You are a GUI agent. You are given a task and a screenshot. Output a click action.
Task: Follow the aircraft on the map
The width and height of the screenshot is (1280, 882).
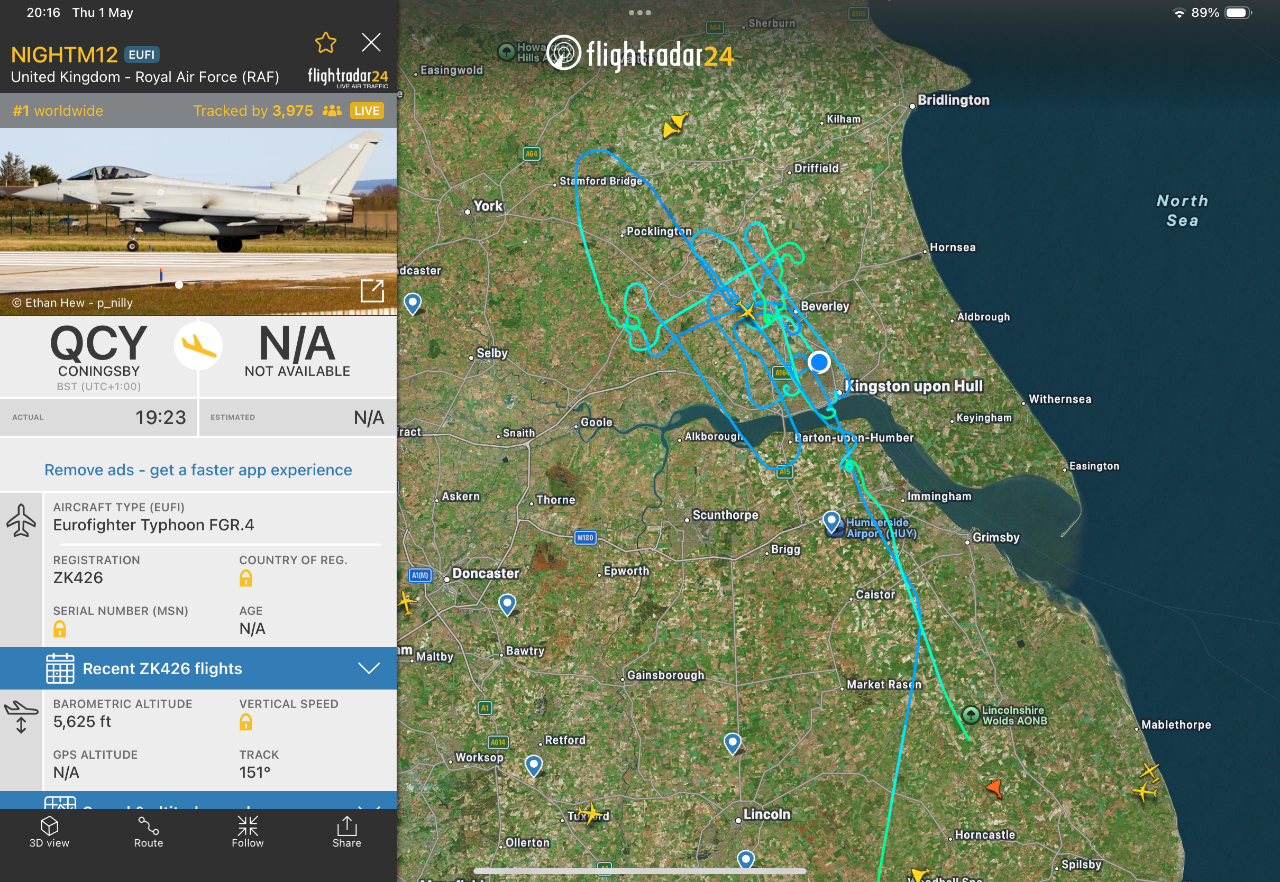tap(248, 831)
